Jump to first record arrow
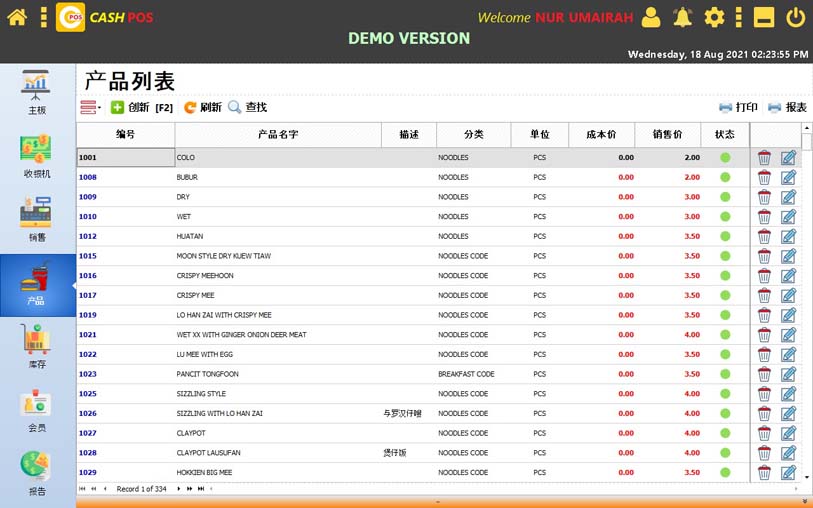The width and height of the screenshot is (813, 508). 82,489
